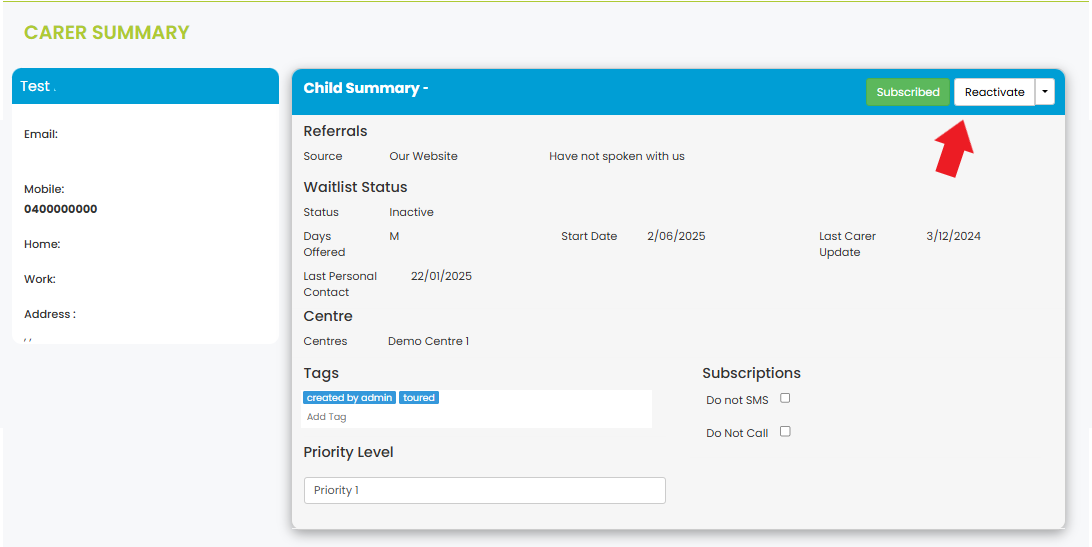Click the Demo Centre 1 value
The width and height of the screenshot is (1092, 547).
(x=428, y=341)
